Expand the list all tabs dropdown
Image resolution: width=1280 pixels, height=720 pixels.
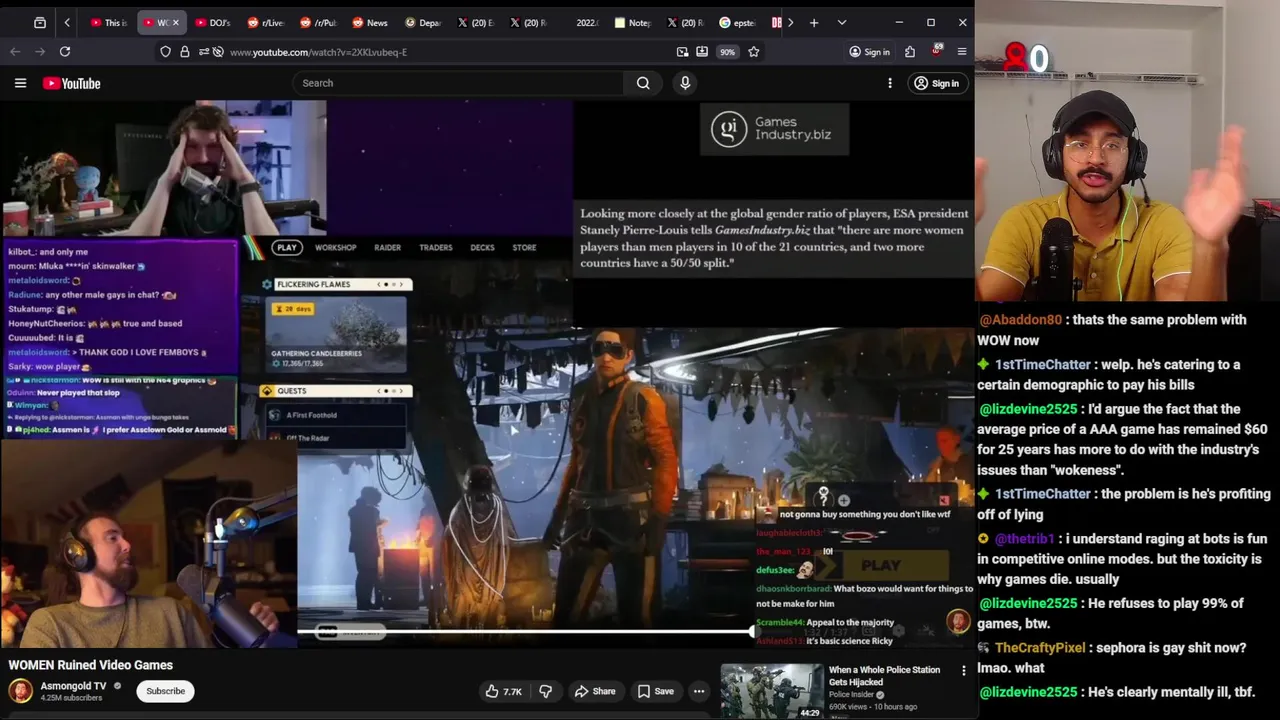841,22
